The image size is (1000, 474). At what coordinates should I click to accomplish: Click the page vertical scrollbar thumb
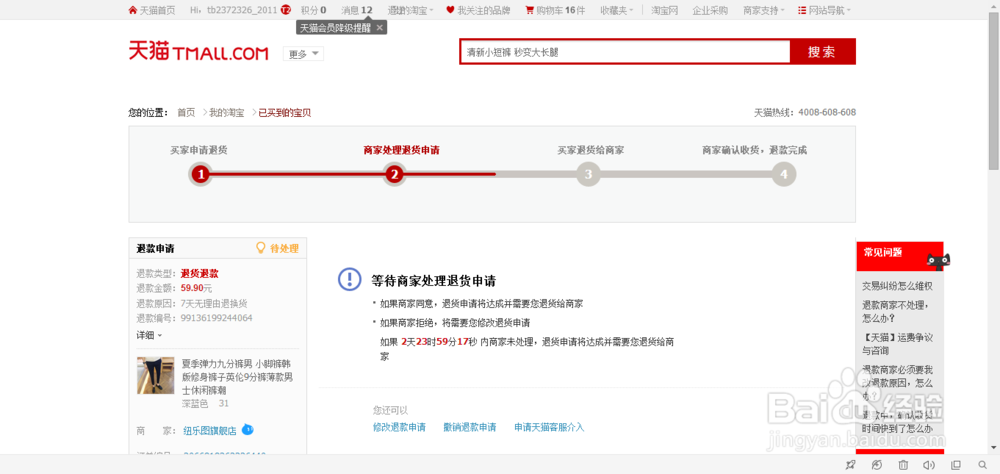[x=994, y=93]
